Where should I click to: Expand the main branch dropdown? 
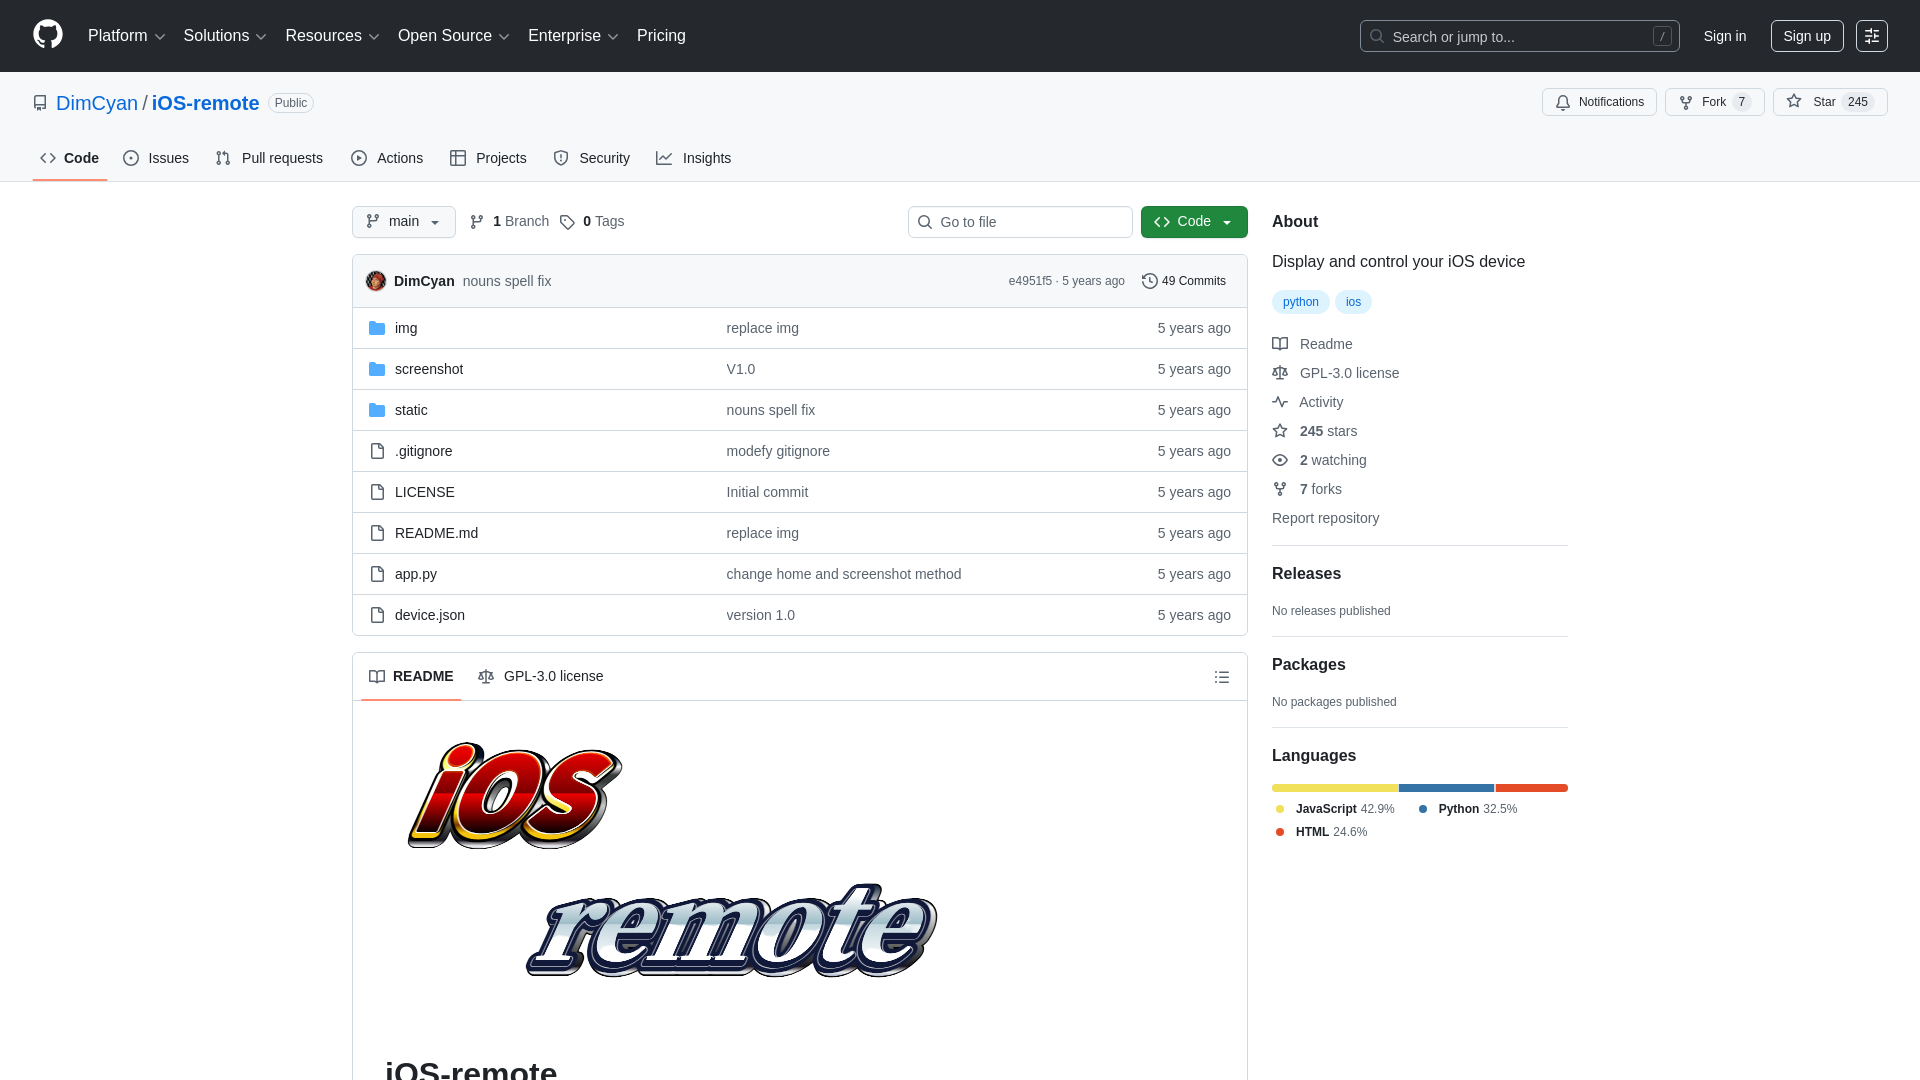[x=403, y=221]
